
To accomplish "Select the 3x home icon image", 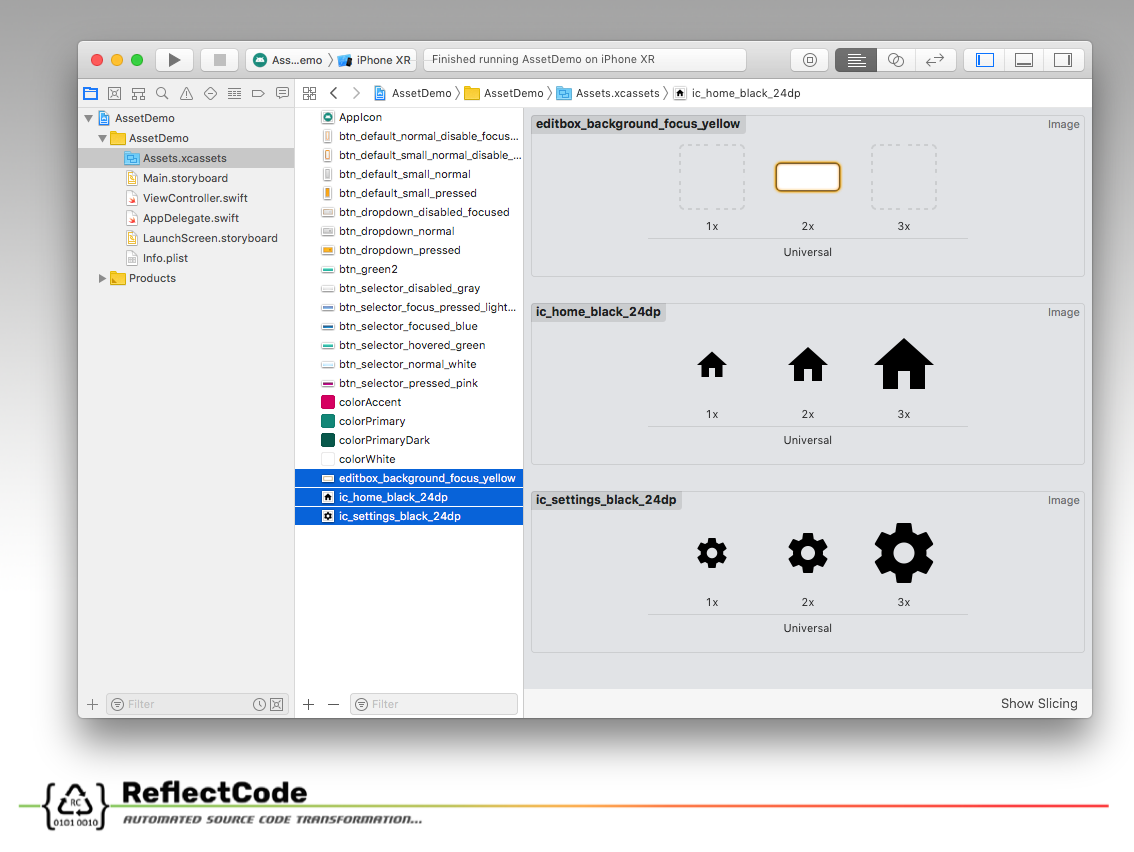I will pyautogui.click(x=904, y=365).
